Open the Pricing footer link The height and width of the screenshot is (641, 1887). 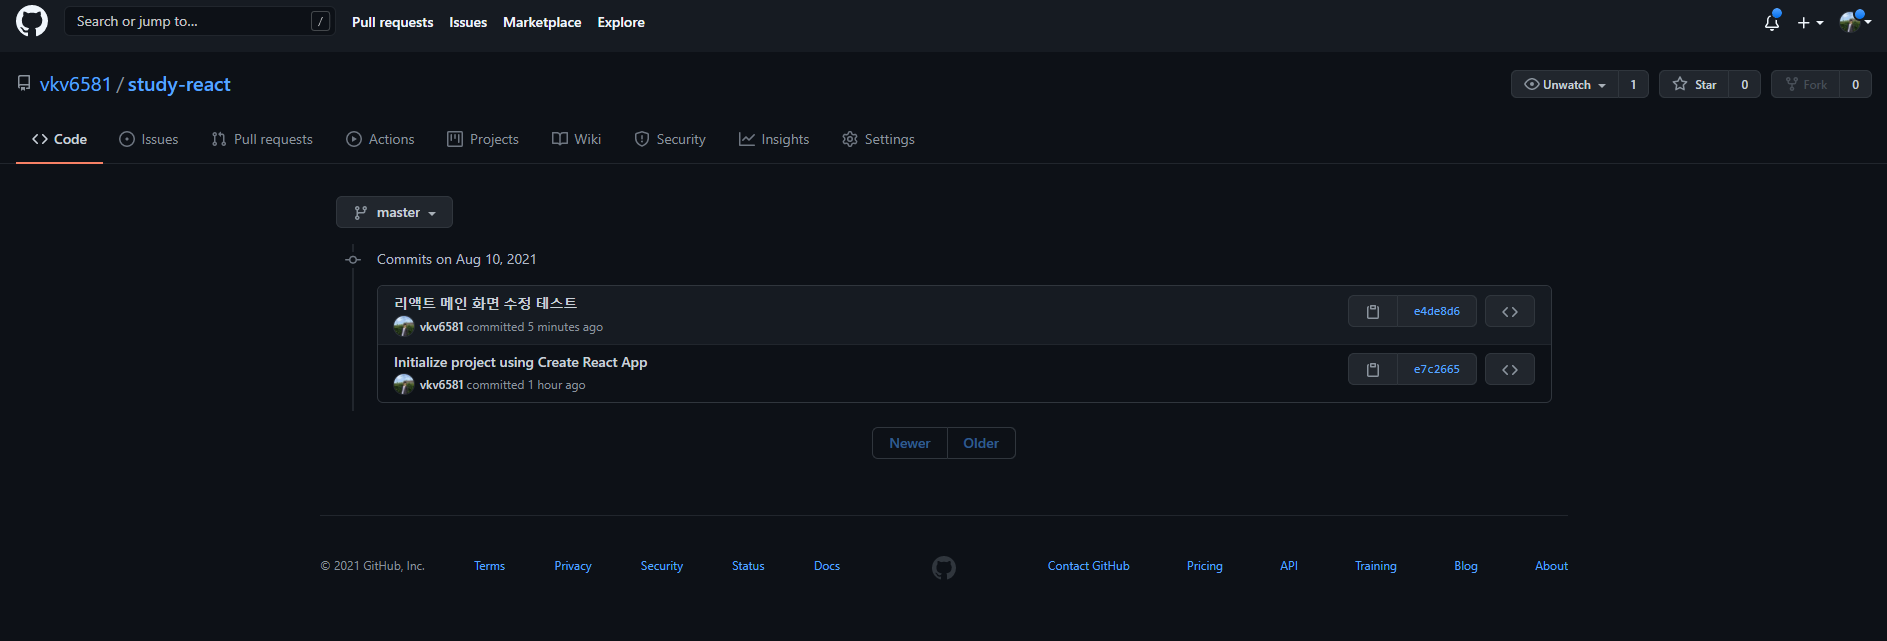click(1205, 566)
